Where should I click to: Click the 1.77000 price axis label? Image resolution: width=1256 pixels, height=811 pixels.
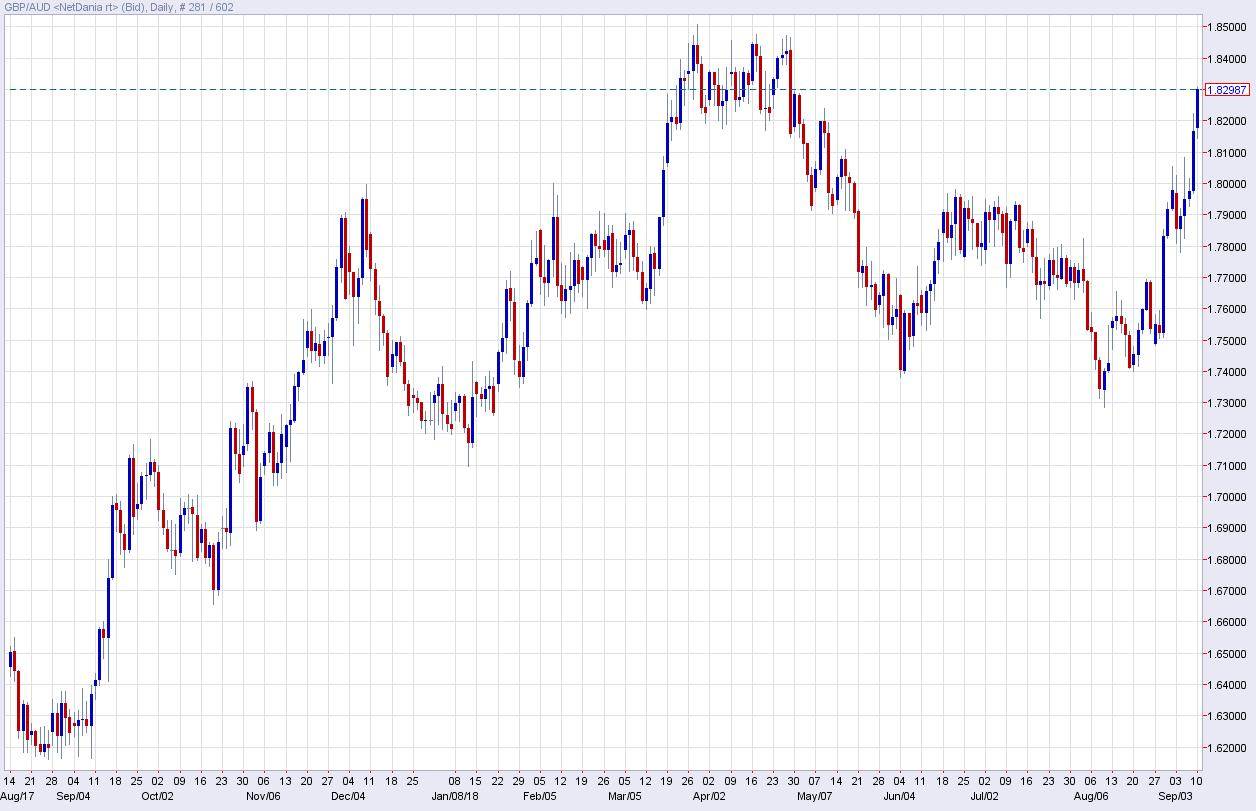tap(1227, 278)
